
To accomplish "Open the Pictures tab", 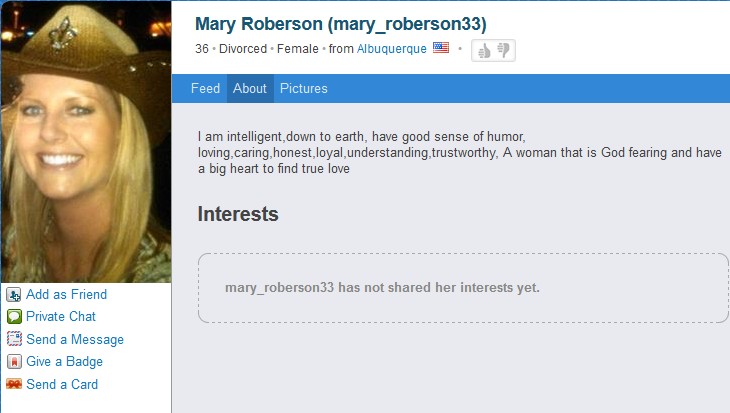I will pyautogui.click(x=304, y=88).
